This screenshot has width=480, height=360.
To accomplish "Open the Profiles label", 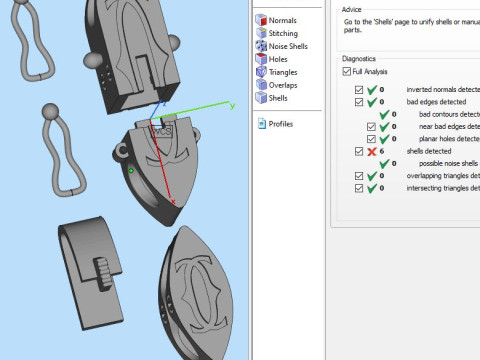I will (281, 124).
